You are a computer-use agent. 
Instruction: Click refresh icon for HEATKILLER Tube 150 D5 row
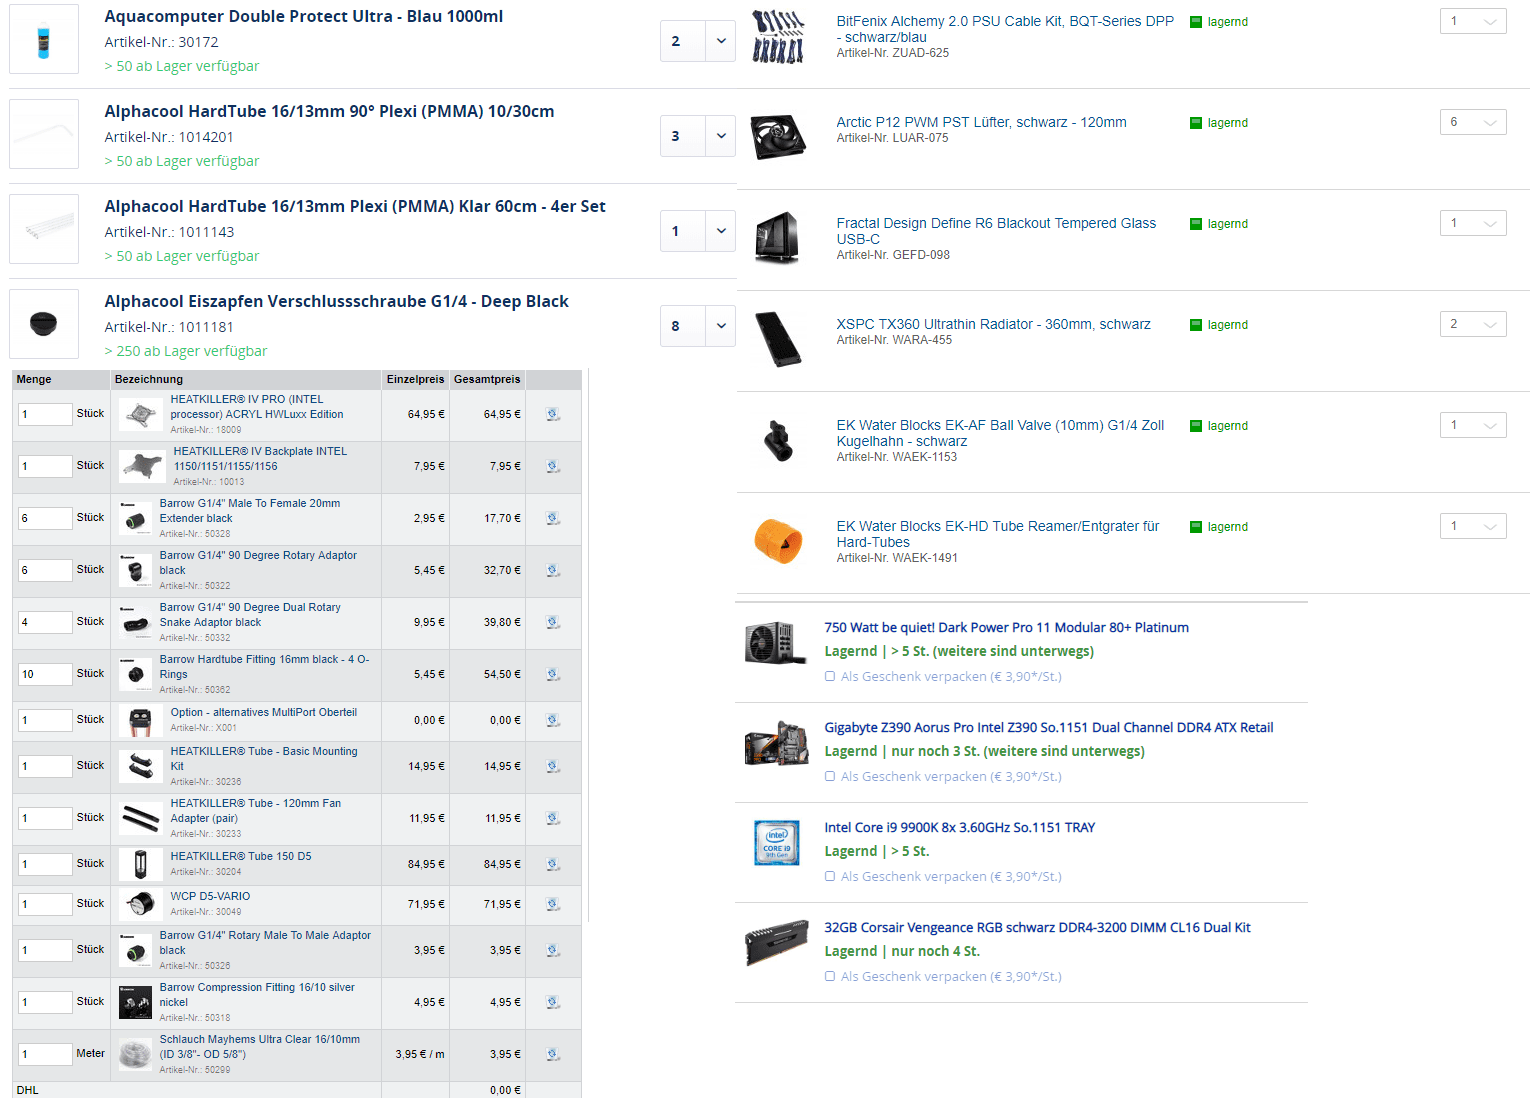tap(553, 864)
